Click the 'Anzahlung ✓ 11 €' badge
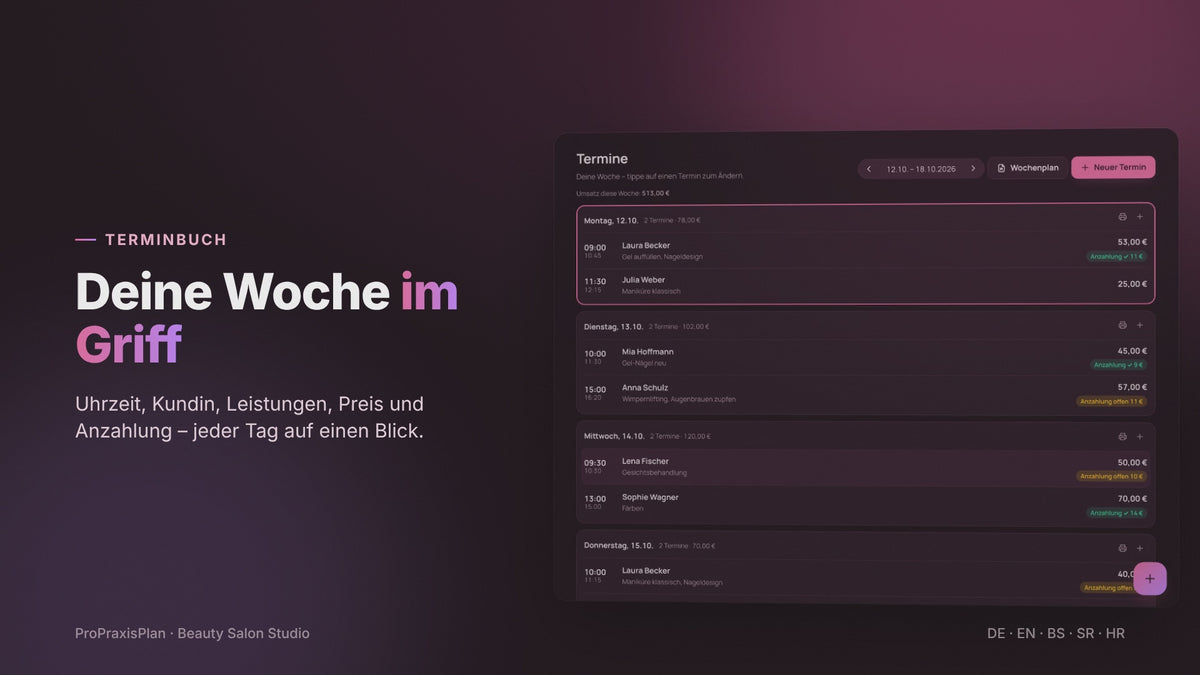 tap(1117, 257)
